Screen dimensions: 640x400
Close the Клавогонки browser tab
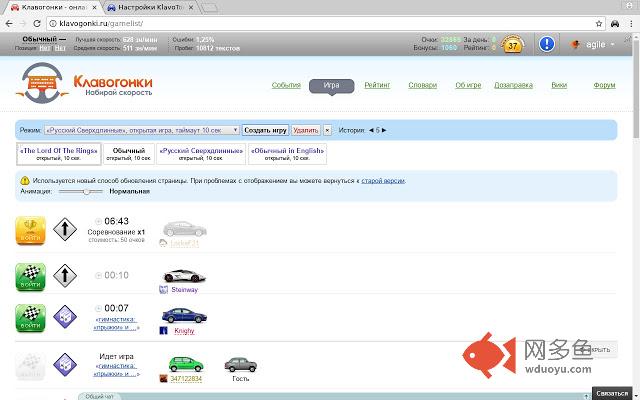point(95,7)
